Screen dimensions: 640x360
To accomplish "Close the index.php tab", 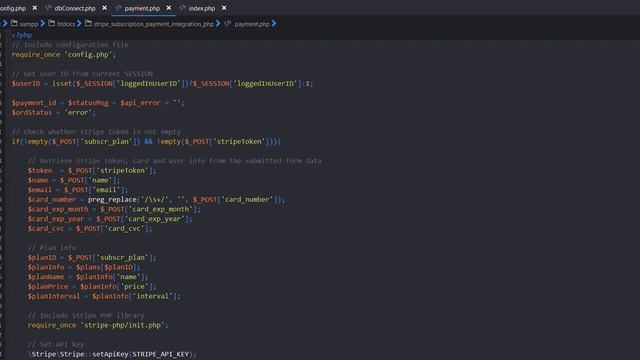I will 224,8.
